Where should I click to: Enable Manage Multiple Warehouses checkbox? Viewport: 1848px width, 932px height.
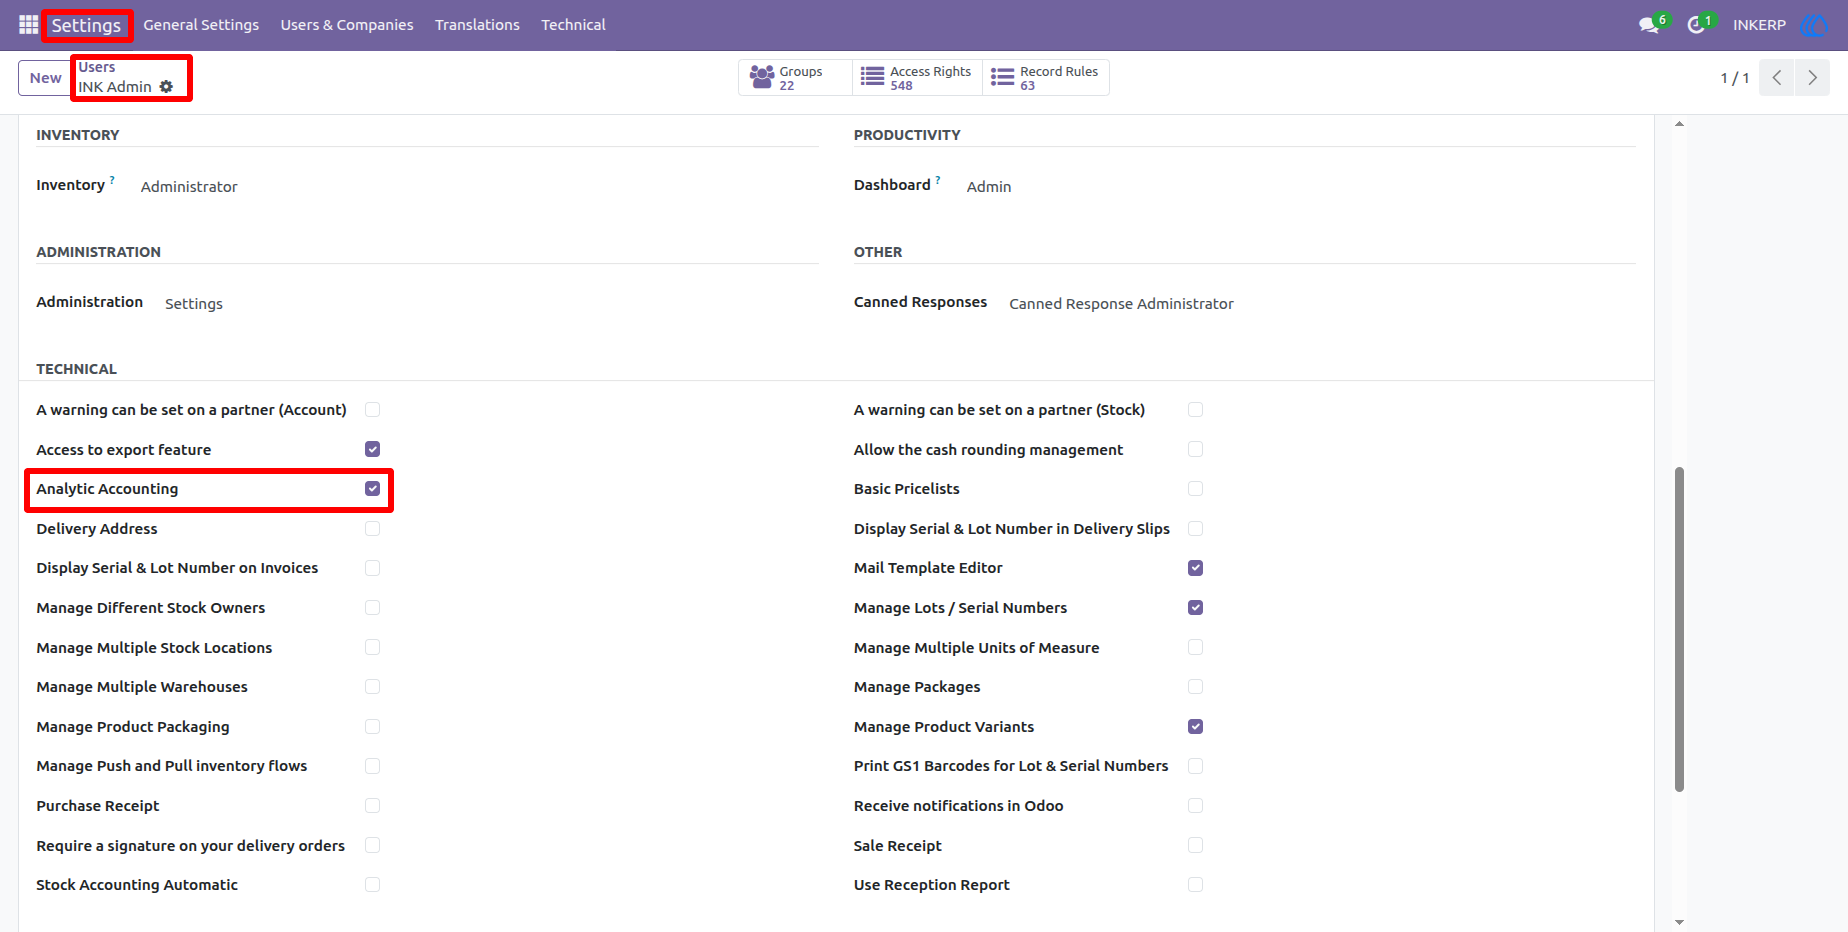372,687
